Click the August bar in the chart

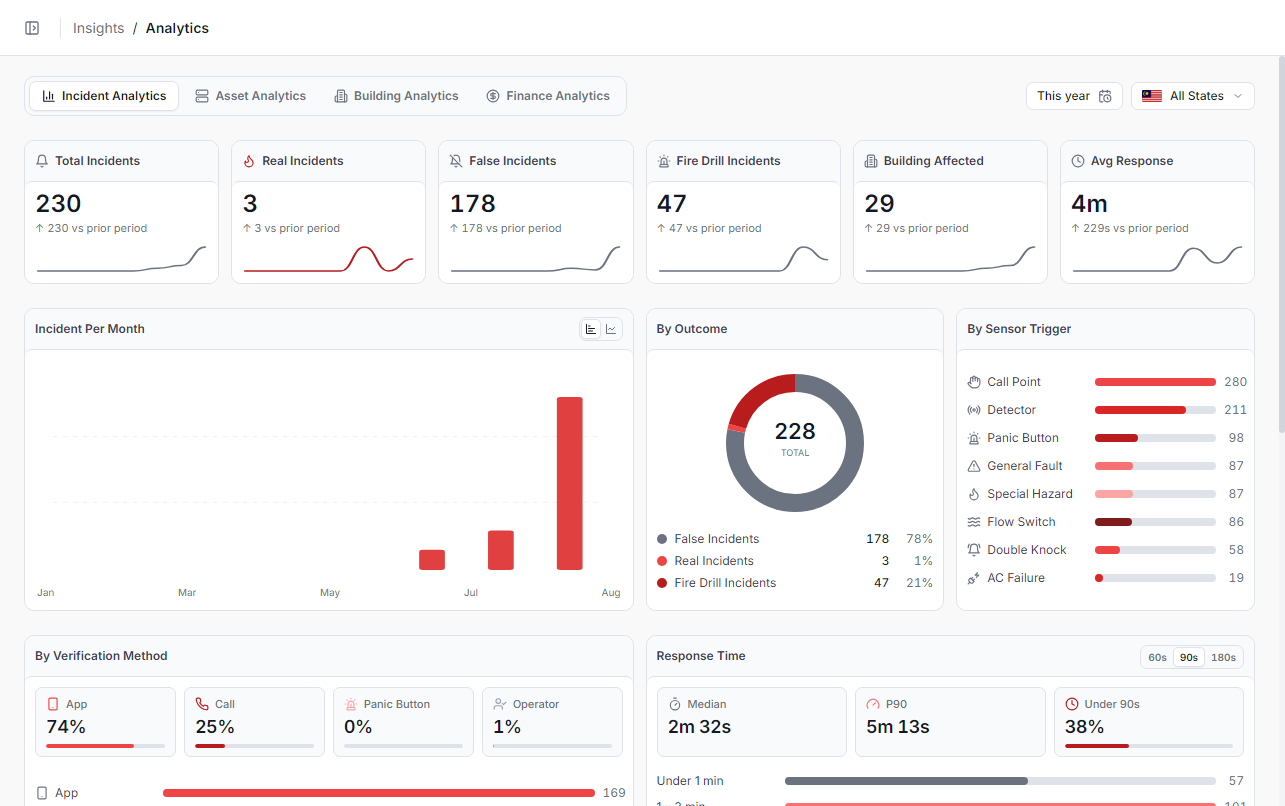tap(570, 484)
